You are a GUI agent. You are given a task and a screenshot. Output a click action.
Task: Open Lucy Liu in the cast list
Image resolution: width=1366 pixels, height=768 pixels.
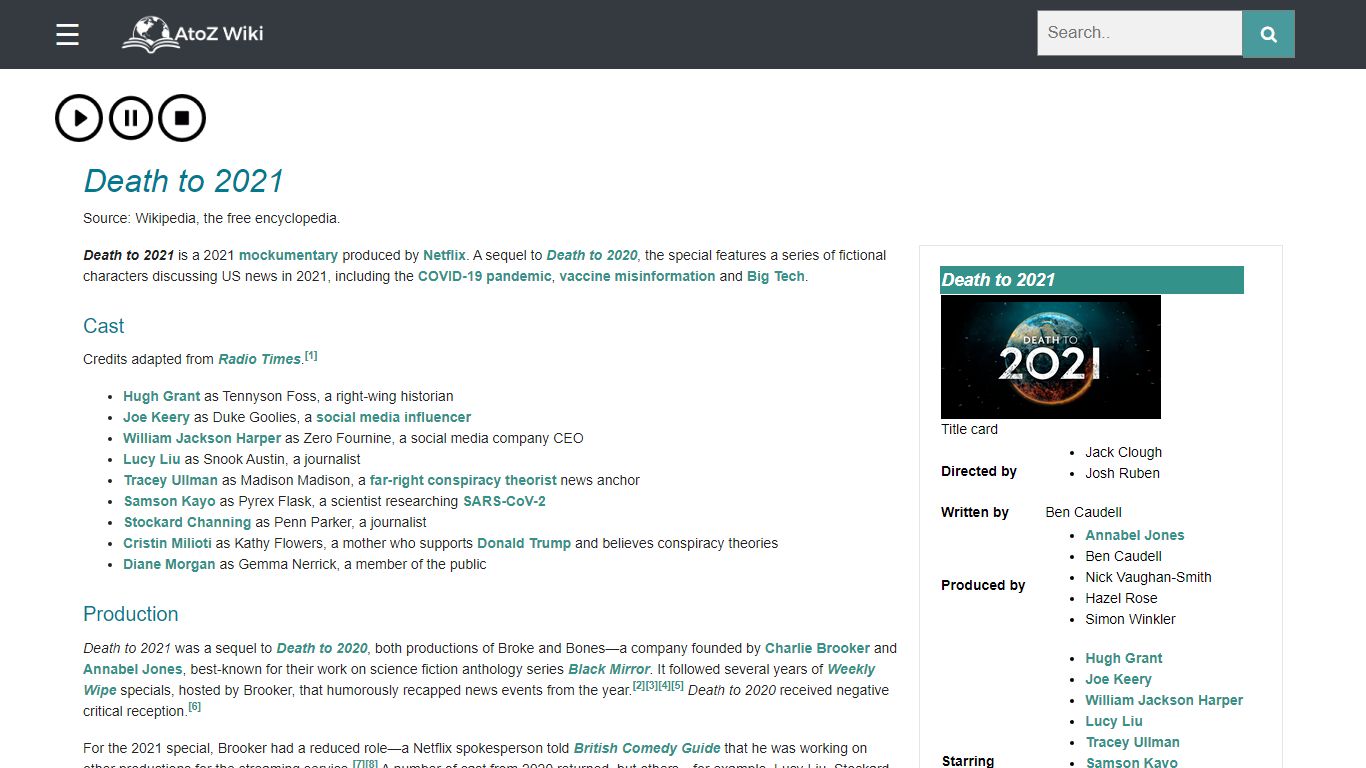[152, 459]
